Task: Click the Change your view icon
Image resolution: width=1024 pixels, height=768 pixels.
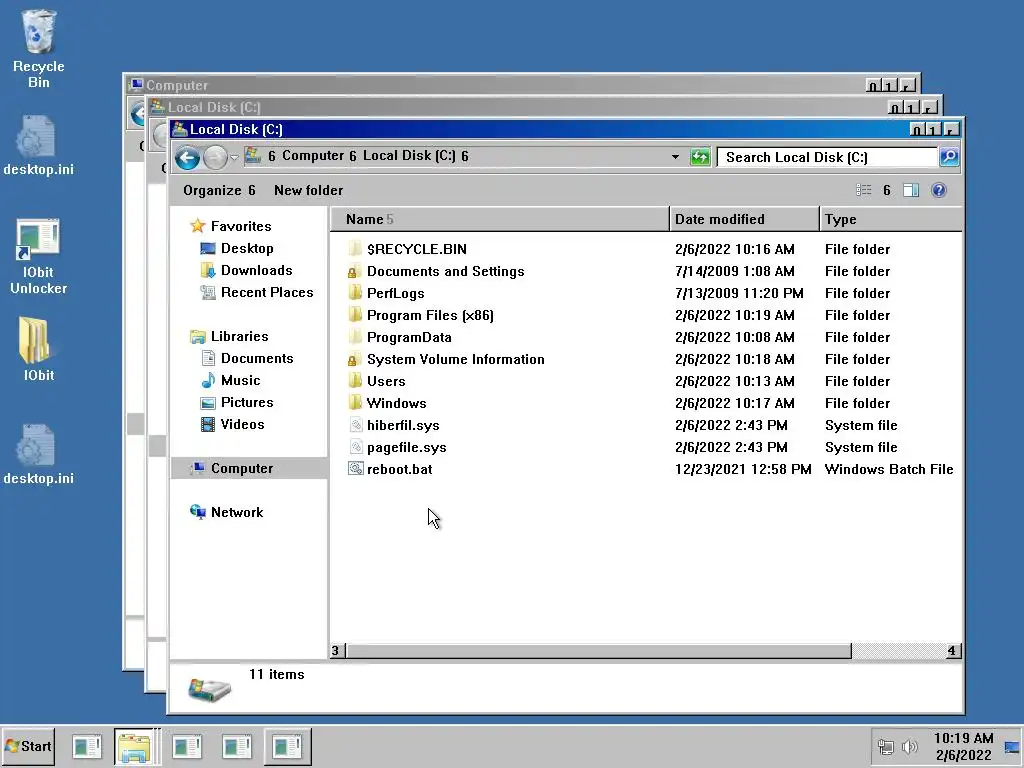Action: click(863, 190)
